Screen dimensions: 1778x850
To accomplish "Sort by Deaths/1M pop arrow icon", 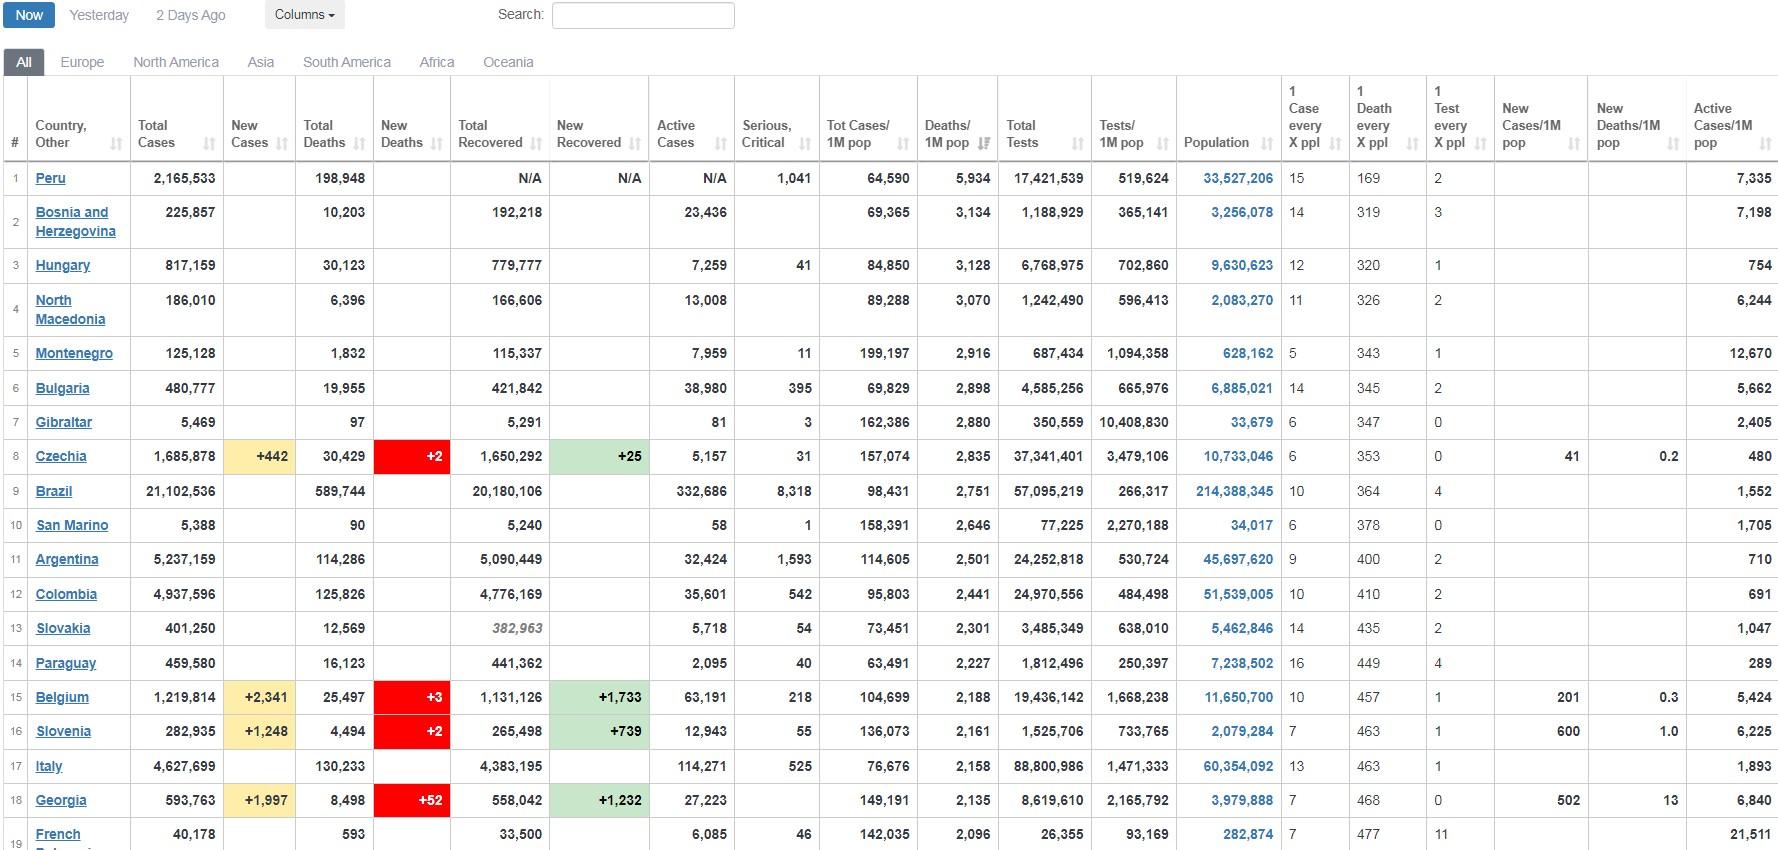I will pos(984,144).
